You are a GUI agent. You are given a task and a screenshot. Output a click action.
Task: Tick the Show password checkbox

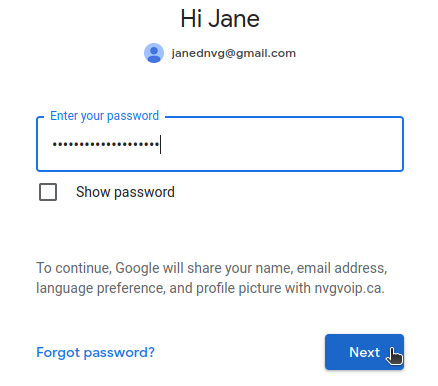[48, 192]
